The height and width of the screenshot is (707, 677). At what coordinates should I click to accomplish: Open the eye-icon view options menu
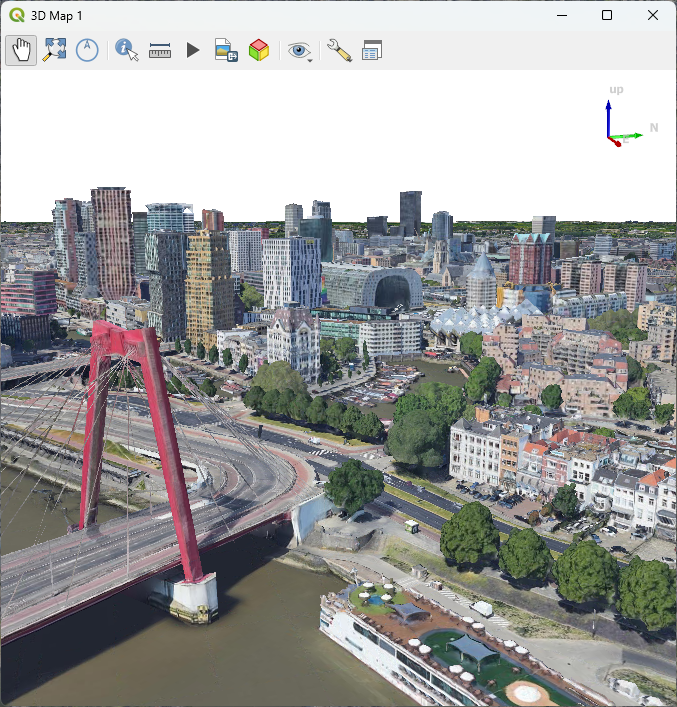[299, 50]
